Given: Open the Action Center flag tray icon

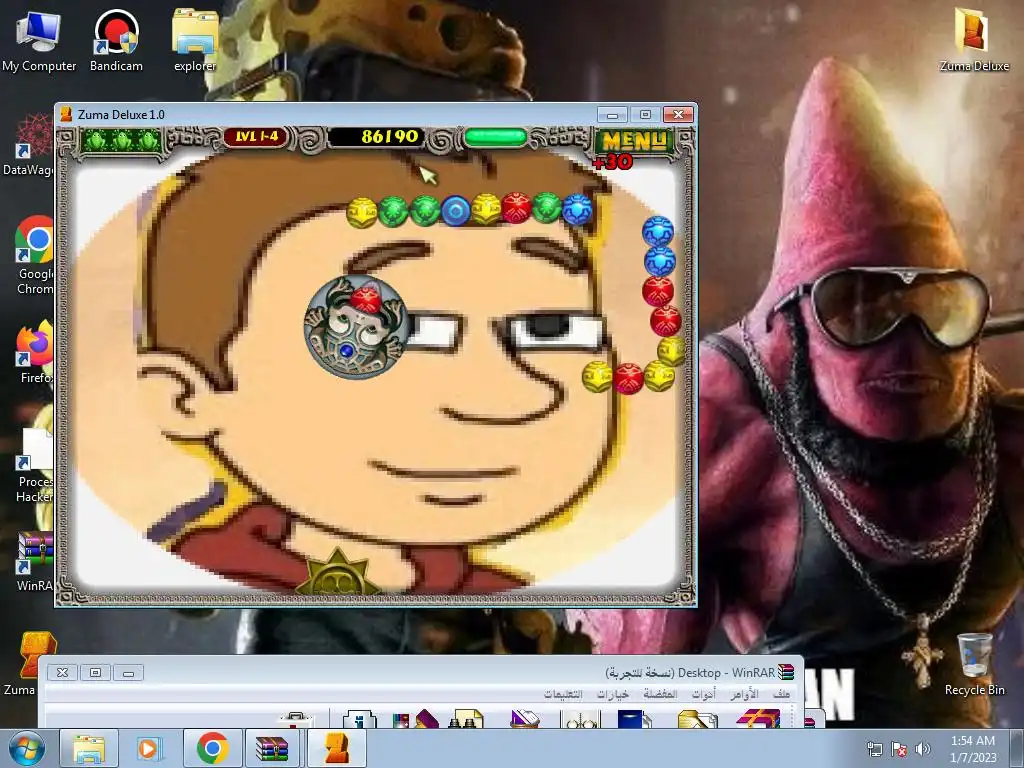Looking at the screenshot, I should tap(899, 749).
